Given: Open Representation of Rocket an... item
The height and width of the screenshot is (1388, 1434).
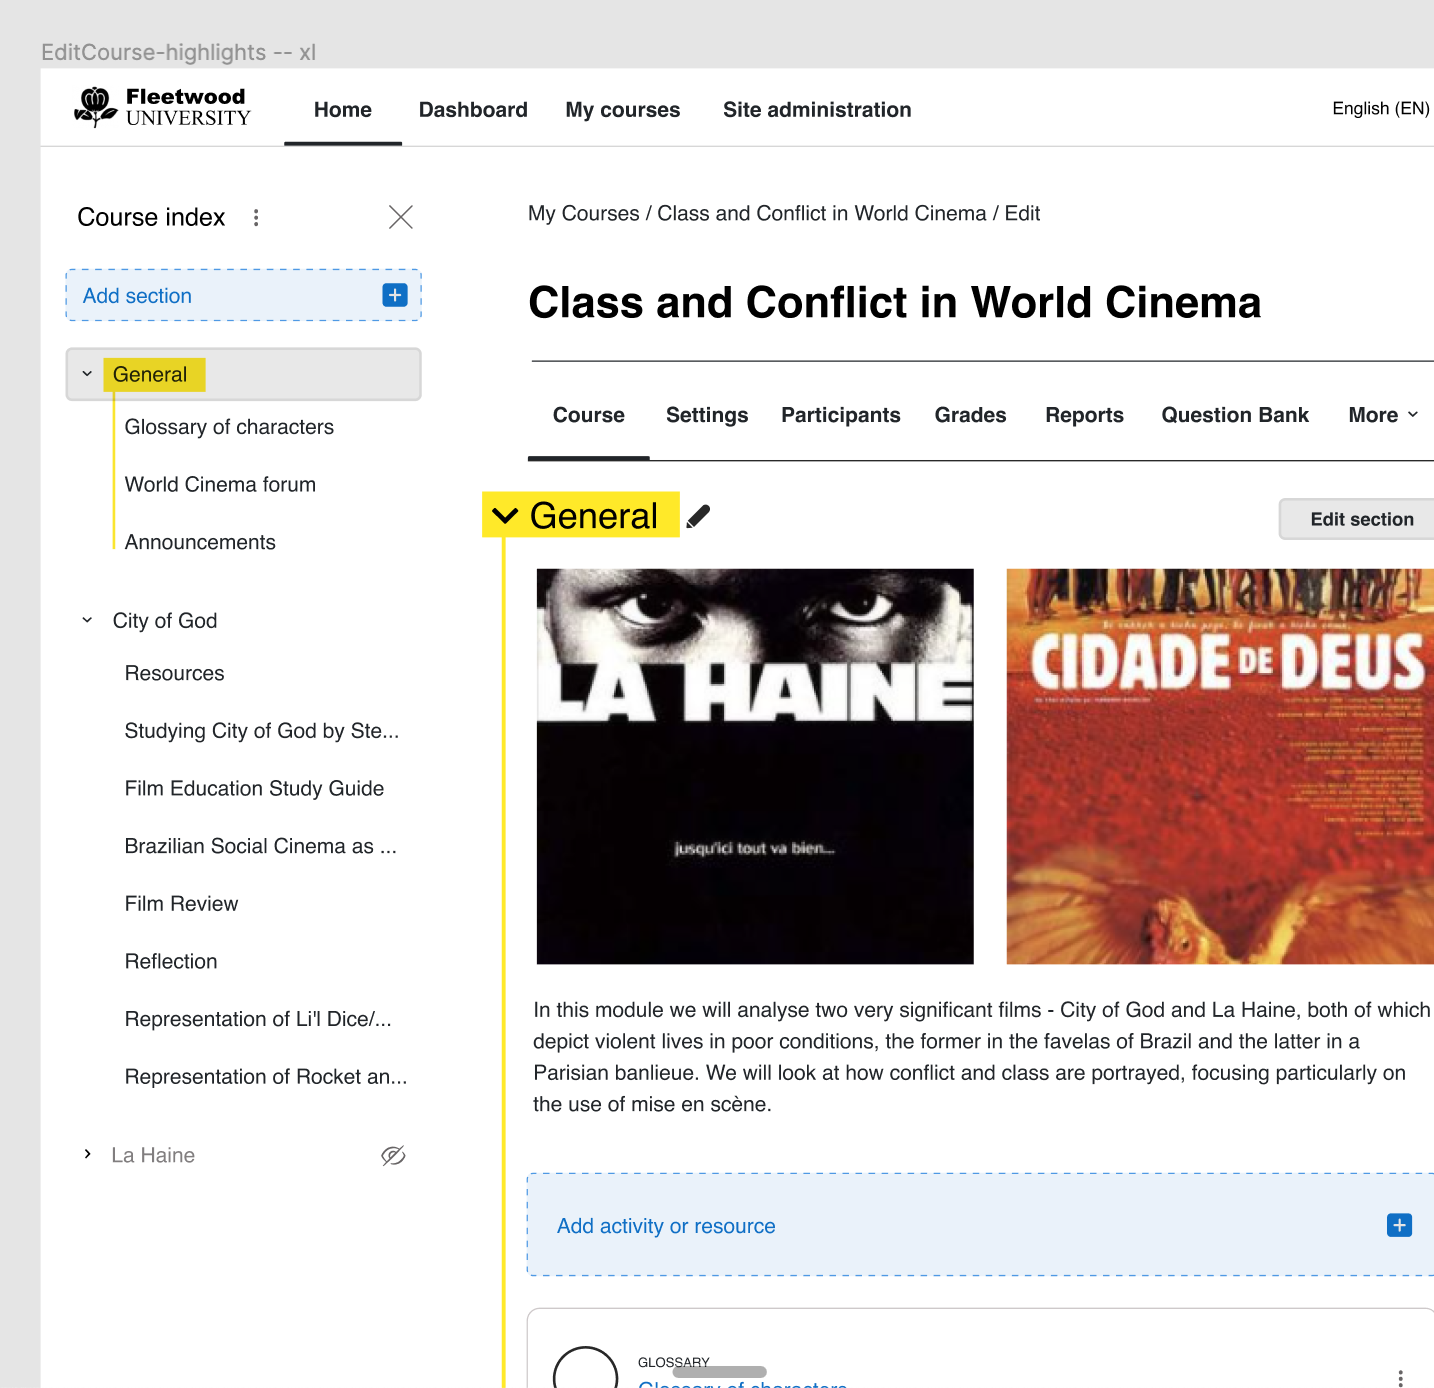Looking at the screenshot, I should [266, 1077].
